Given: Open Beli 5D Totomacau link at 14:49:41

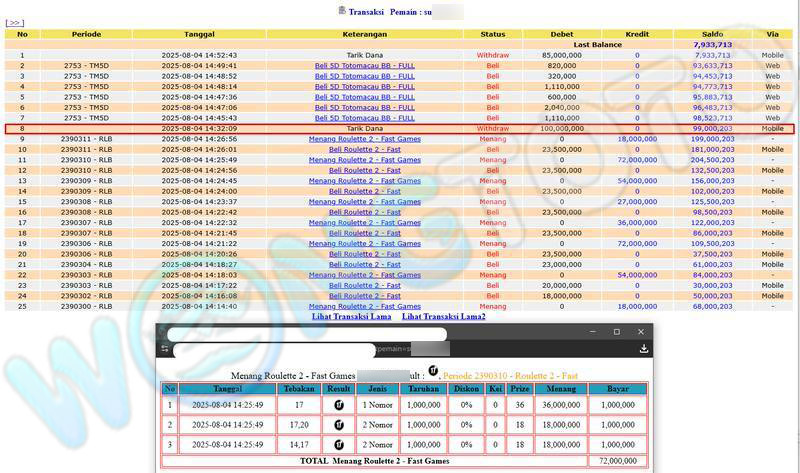Looking at the screenshot, I should (365, 66).
